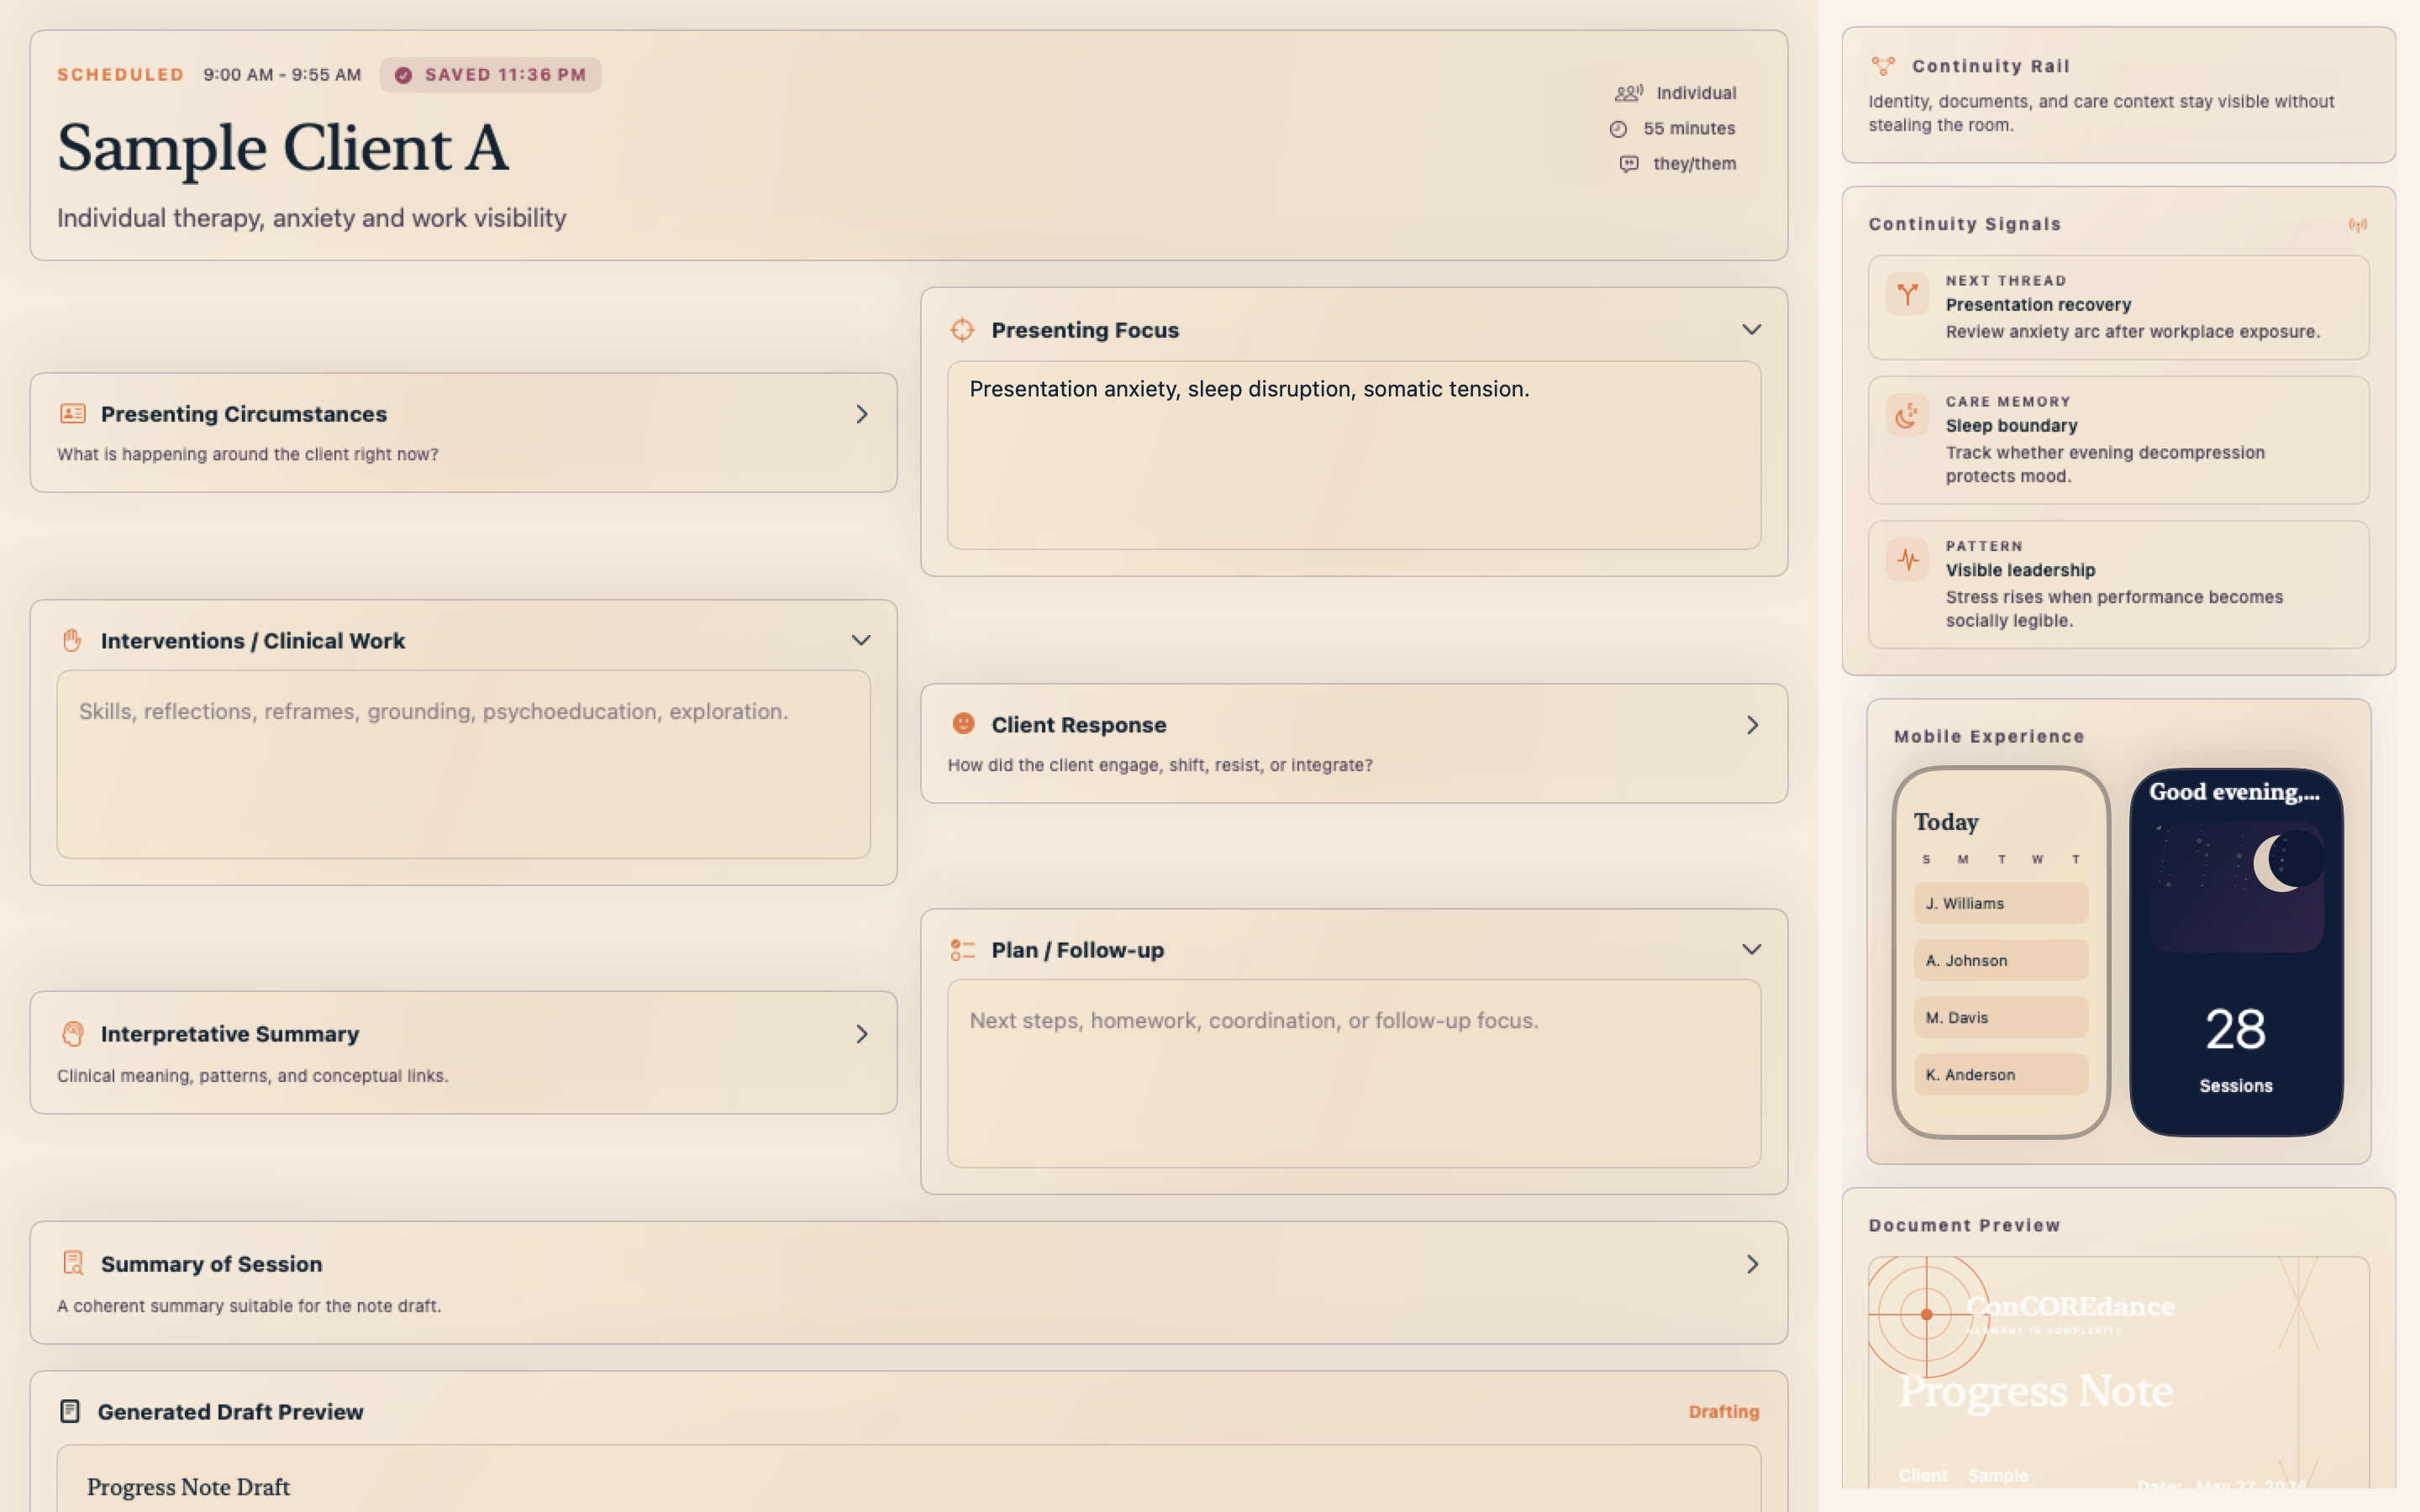The image size is (2420, 1512).
Task: Click the Sample Client A heading
Action: tap(283, 148)
